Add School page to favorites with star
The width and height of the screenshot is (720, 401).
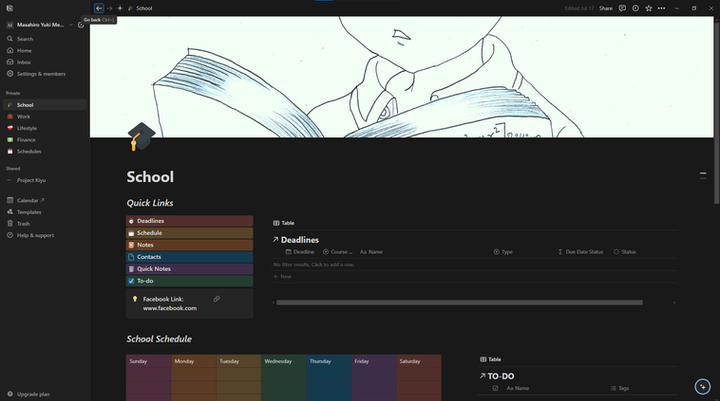(x=648, y=8)
